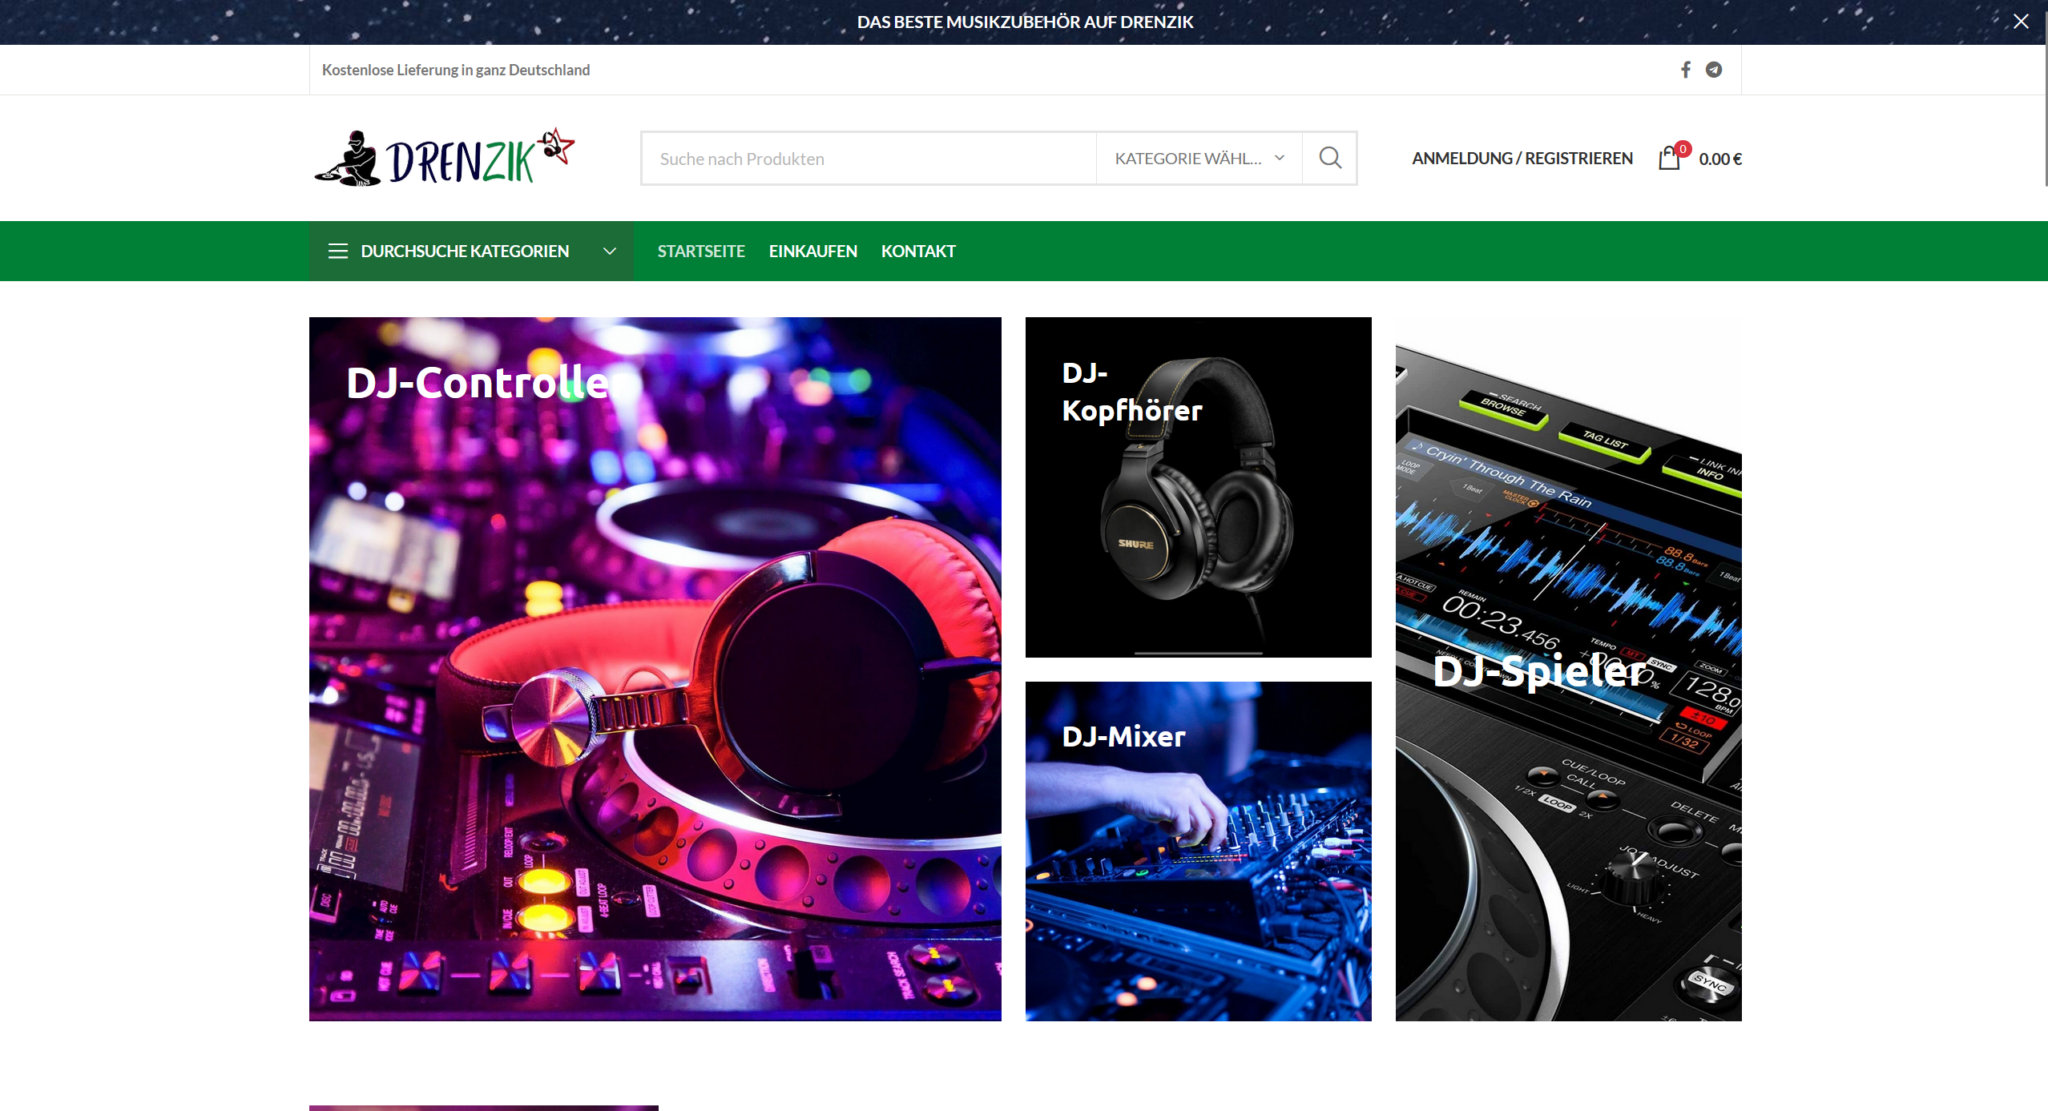Viewport: 2048px width, 1111px height.
Task: Open the Einkaufen menu item
Action: click(x=812, y=251)
